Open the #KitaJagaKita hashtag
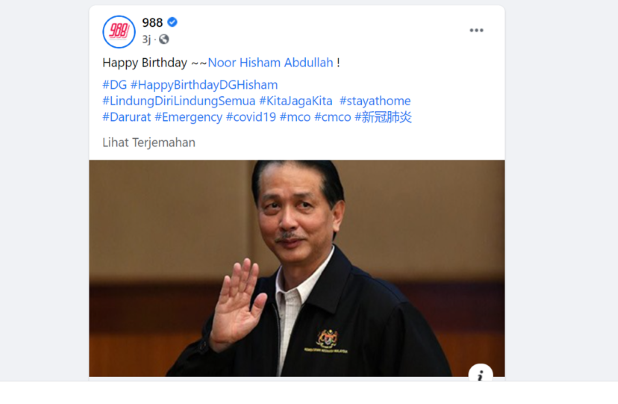 296,101
